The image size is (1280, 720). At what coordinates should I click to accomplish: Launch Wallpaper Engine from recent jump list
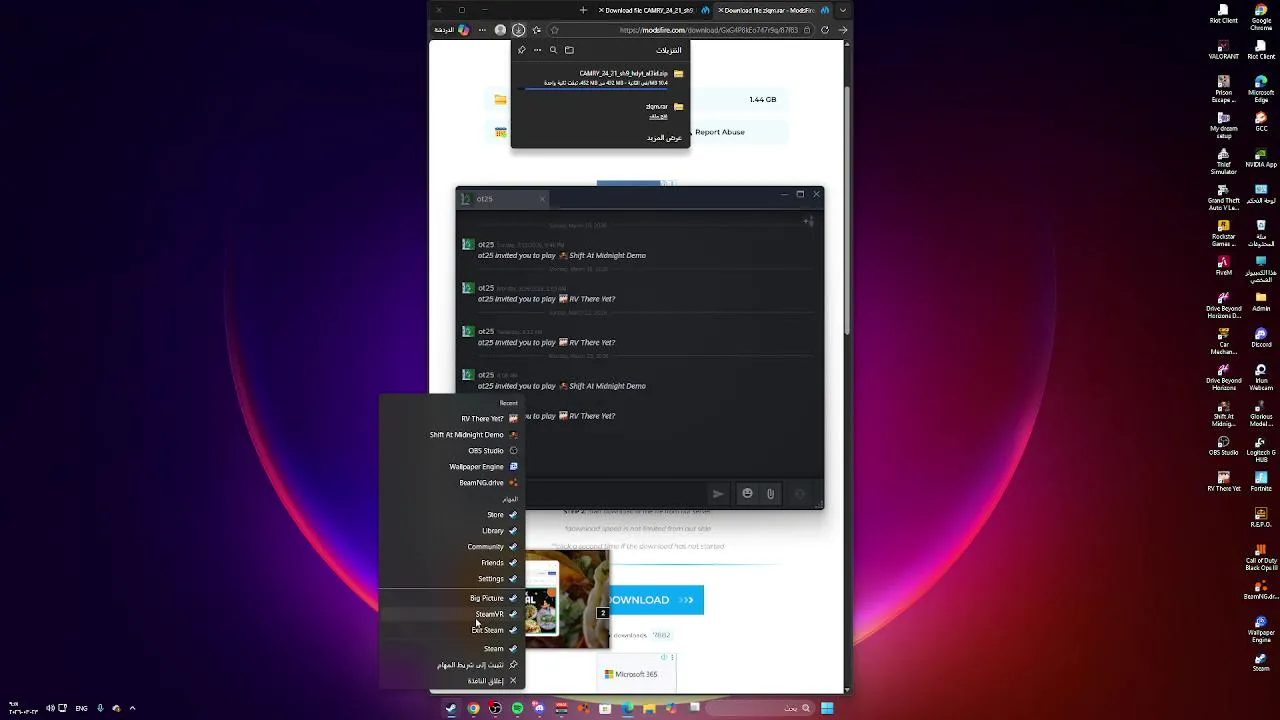point(450,467)
